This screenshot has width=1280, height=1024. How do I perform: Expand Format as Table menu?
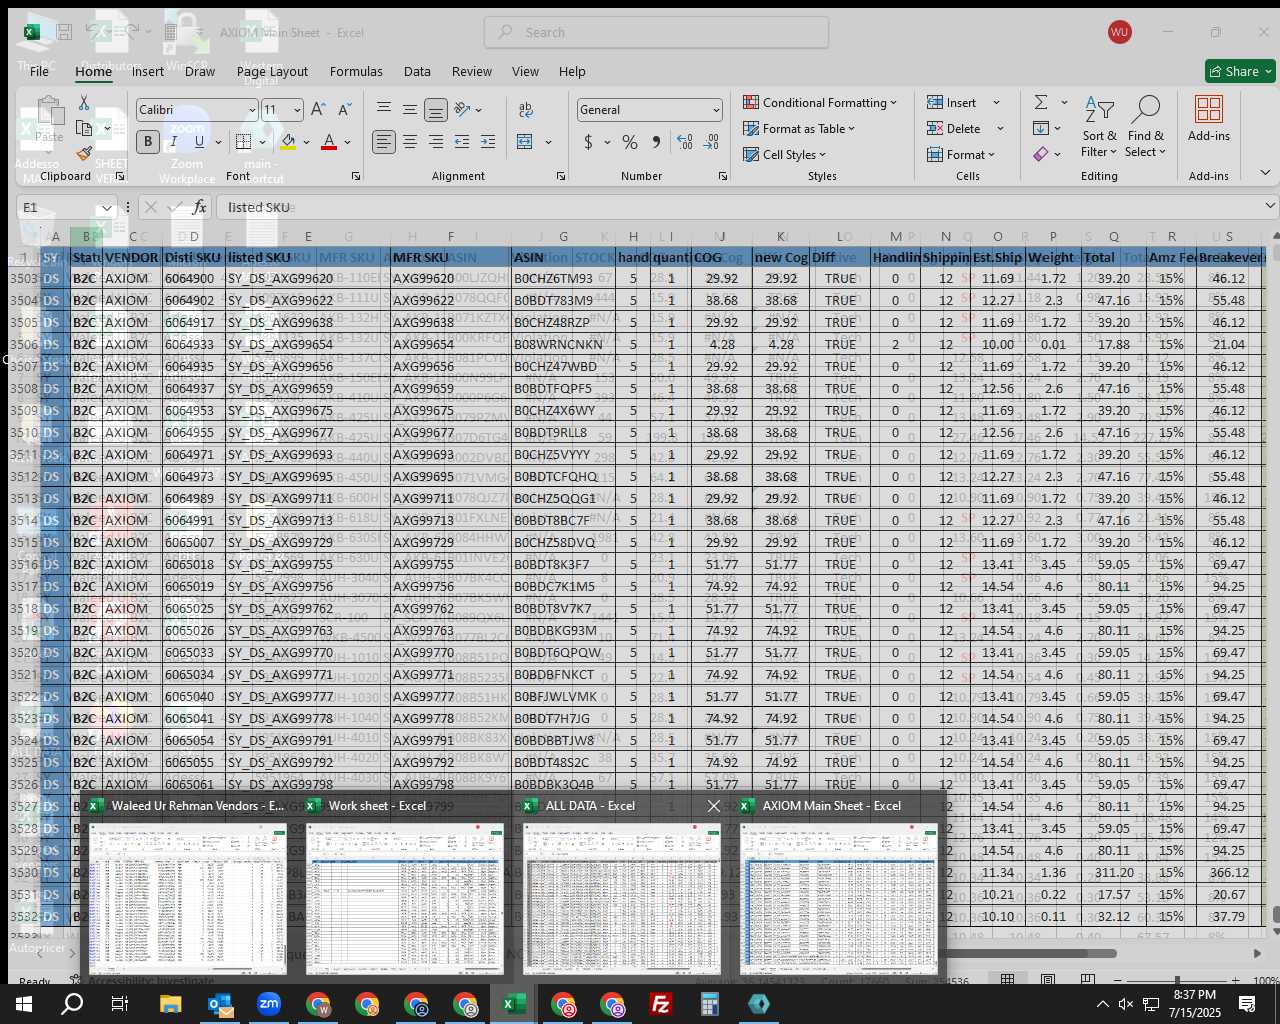tap(799, 128)
